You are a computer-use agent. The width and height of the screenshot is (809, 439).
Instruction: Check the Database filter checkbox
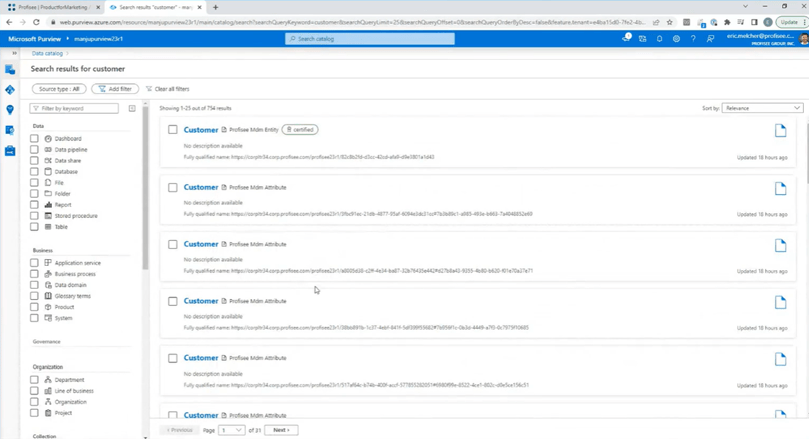pyautogui.click(x=34, y=171)
